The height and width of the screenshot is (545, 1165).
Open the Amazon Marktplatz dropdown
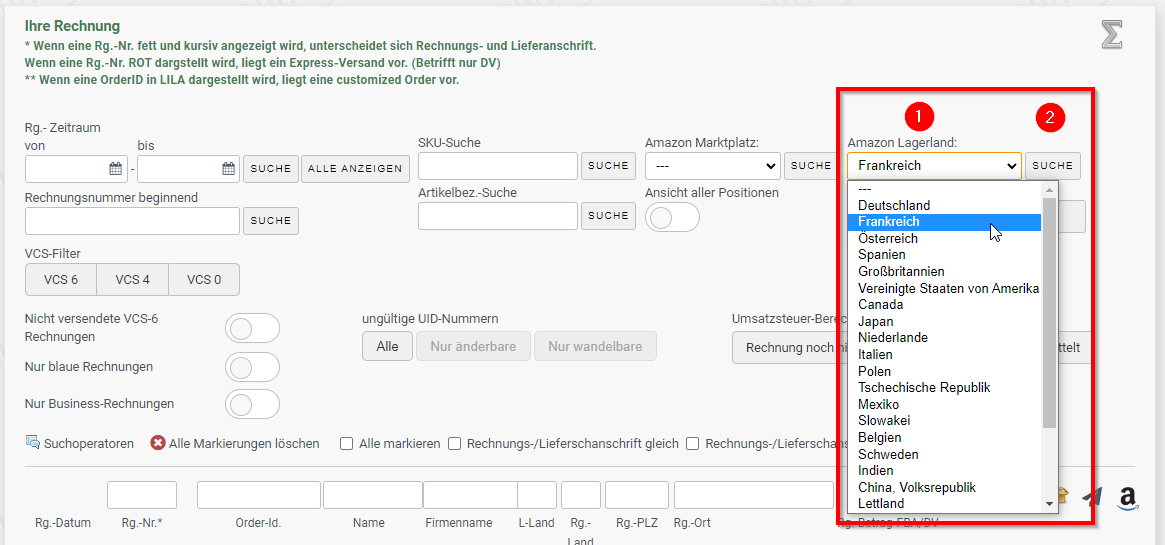(x=712, y=166)
